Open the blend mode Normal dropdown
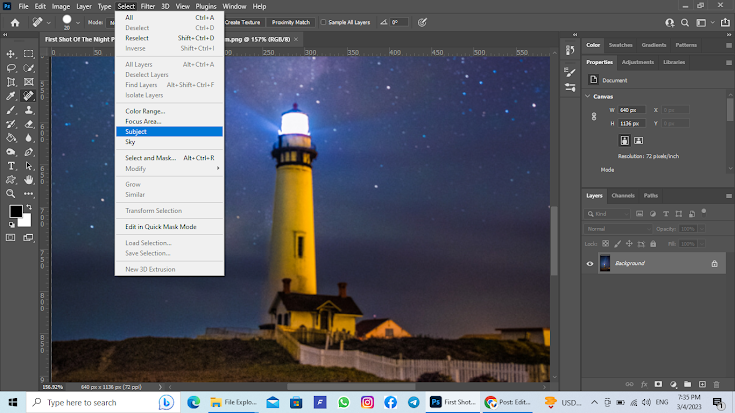The image size is (735, 413). coord(618,229)
